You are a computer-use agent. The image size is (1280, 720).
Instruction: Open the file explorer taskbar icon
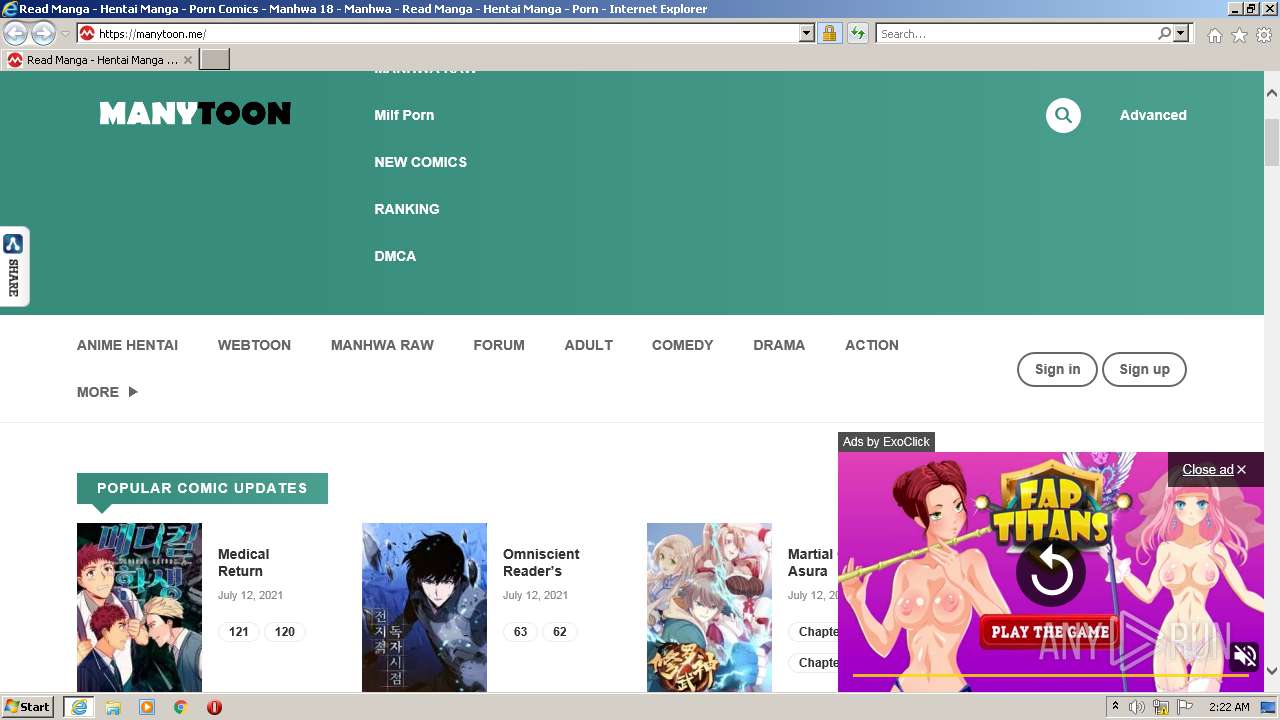(113, 707)
